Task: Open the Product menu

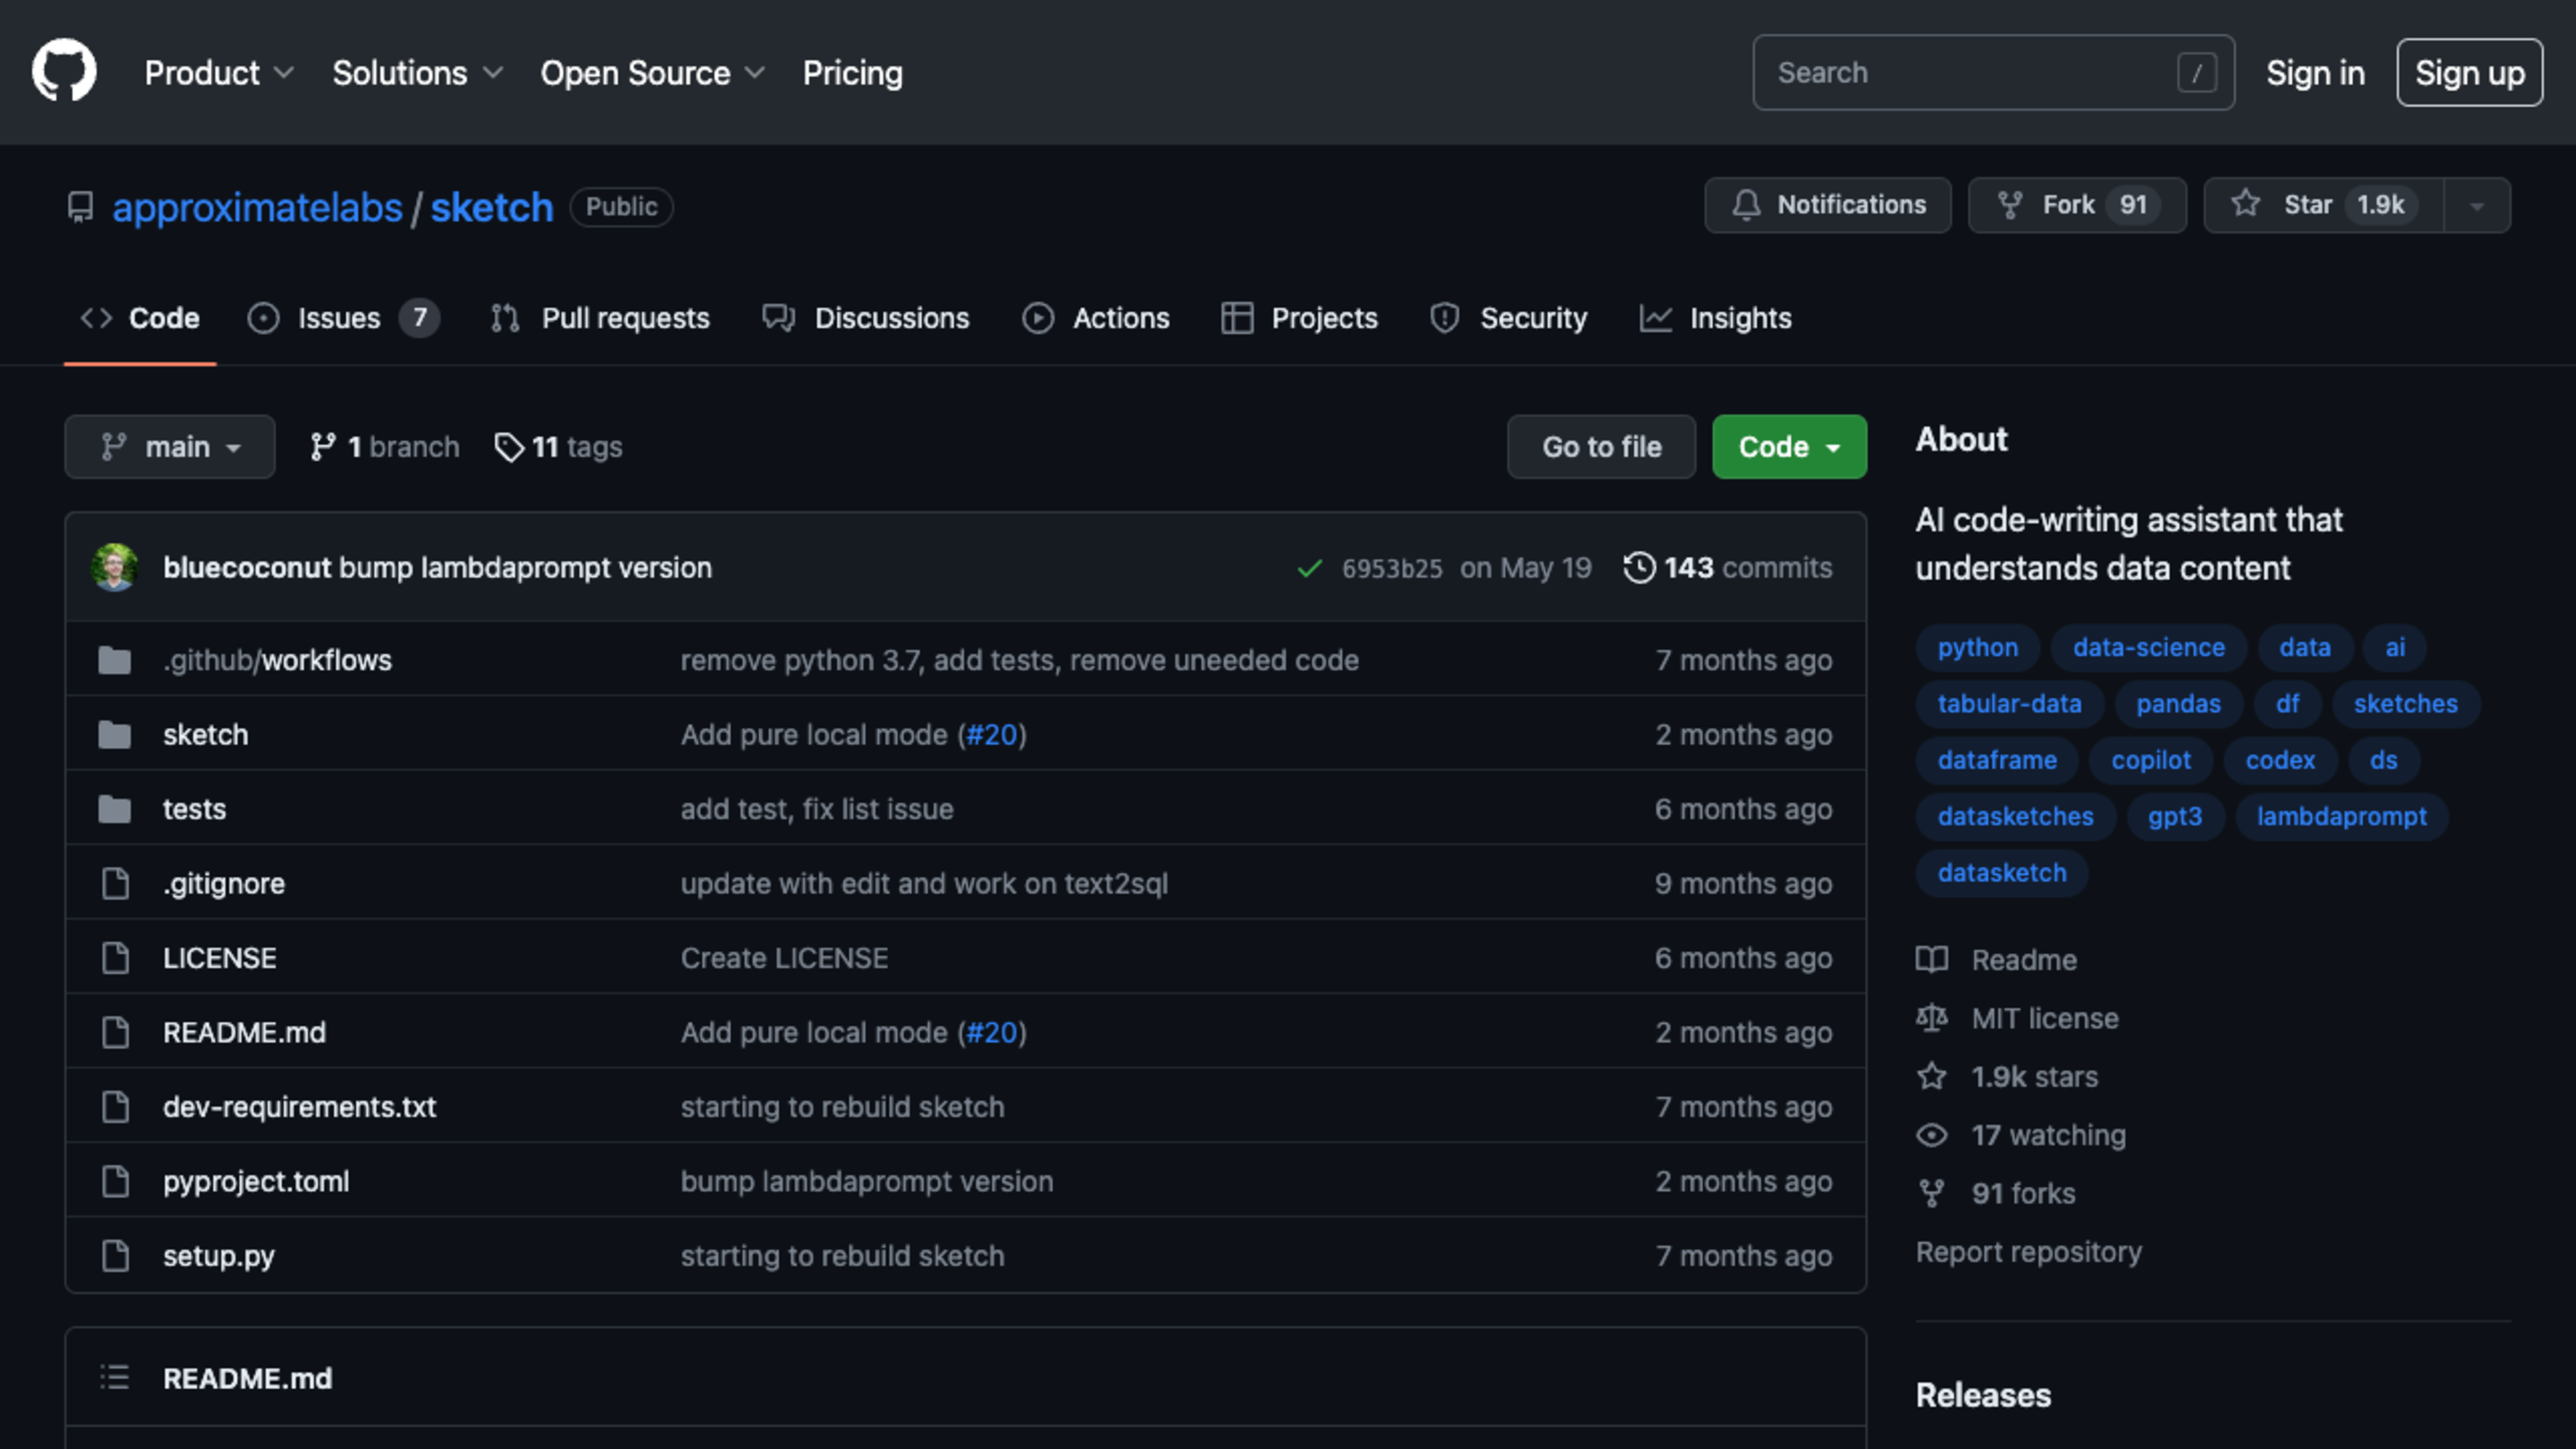Action: coord(218,73)
